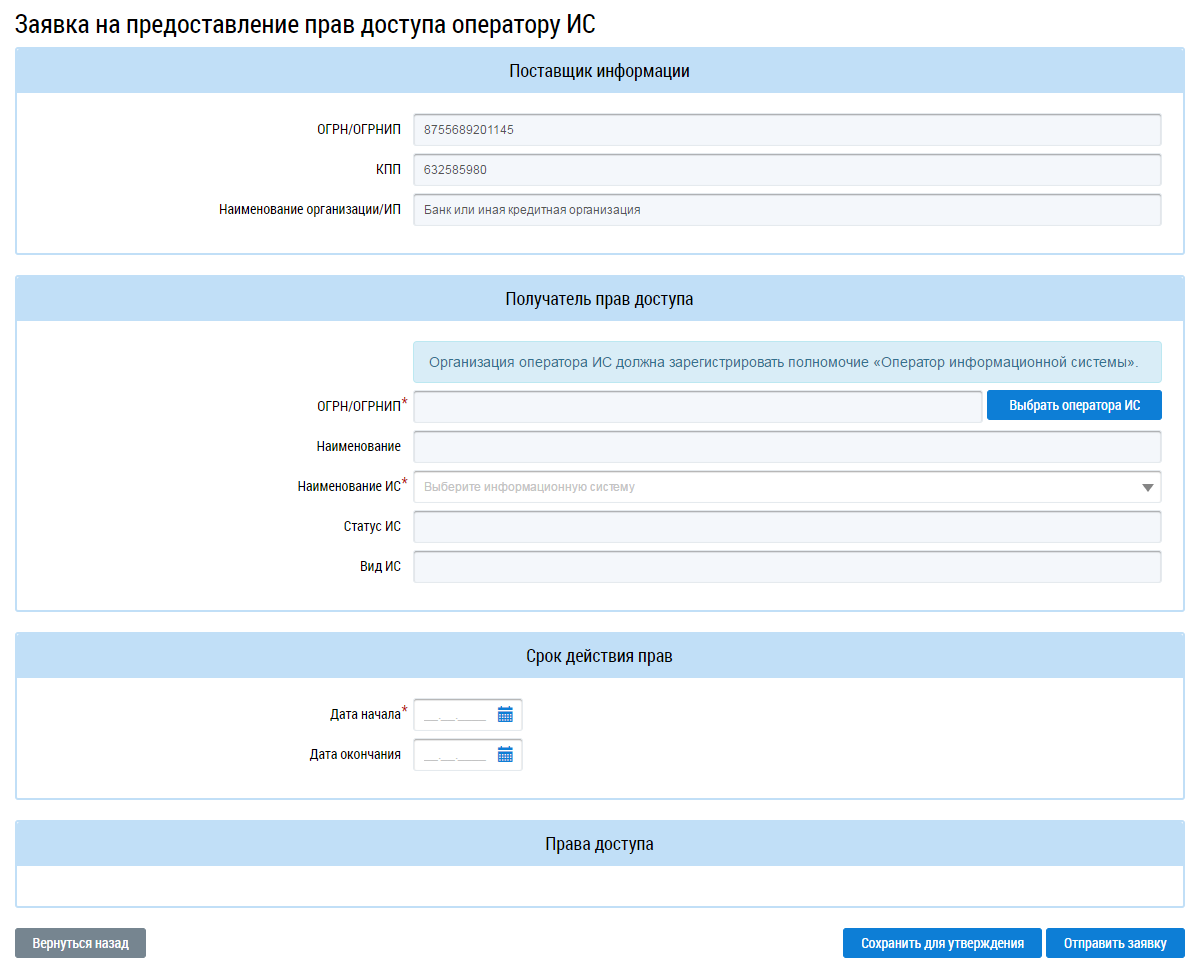Click the Права доступа section header
1199x966 pixels.
point(599,844)
